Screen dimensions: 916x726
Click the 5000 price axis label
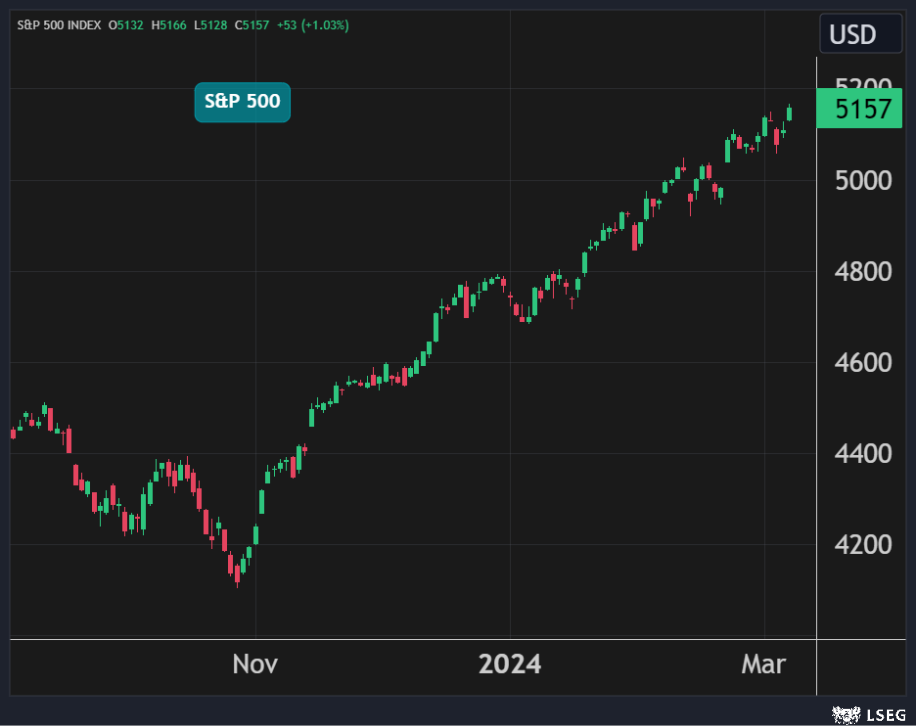pos(862,181)
